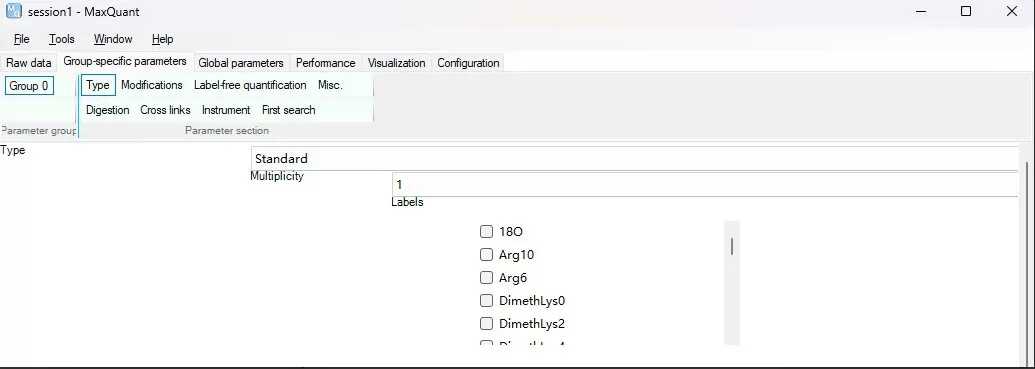Open the Digestion parameter section
Screen dimensions: 1035x369
108,110
